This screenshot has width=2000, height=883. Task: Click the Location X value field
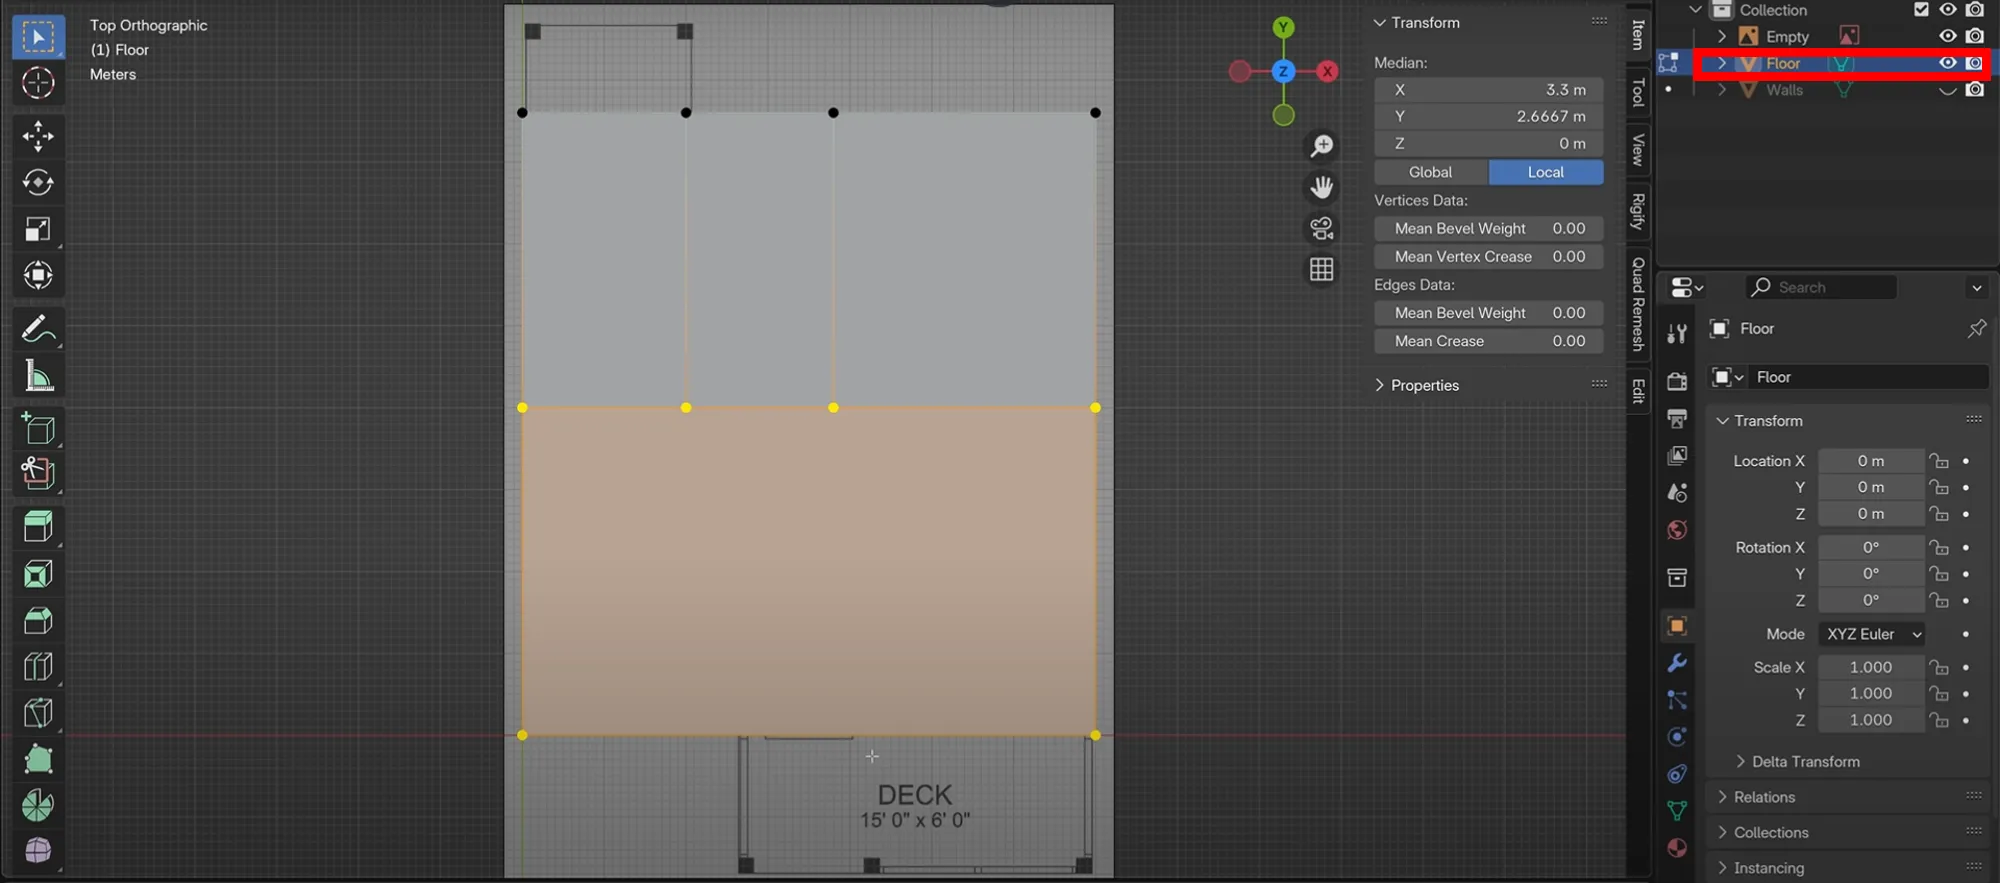coord(1870,461)
